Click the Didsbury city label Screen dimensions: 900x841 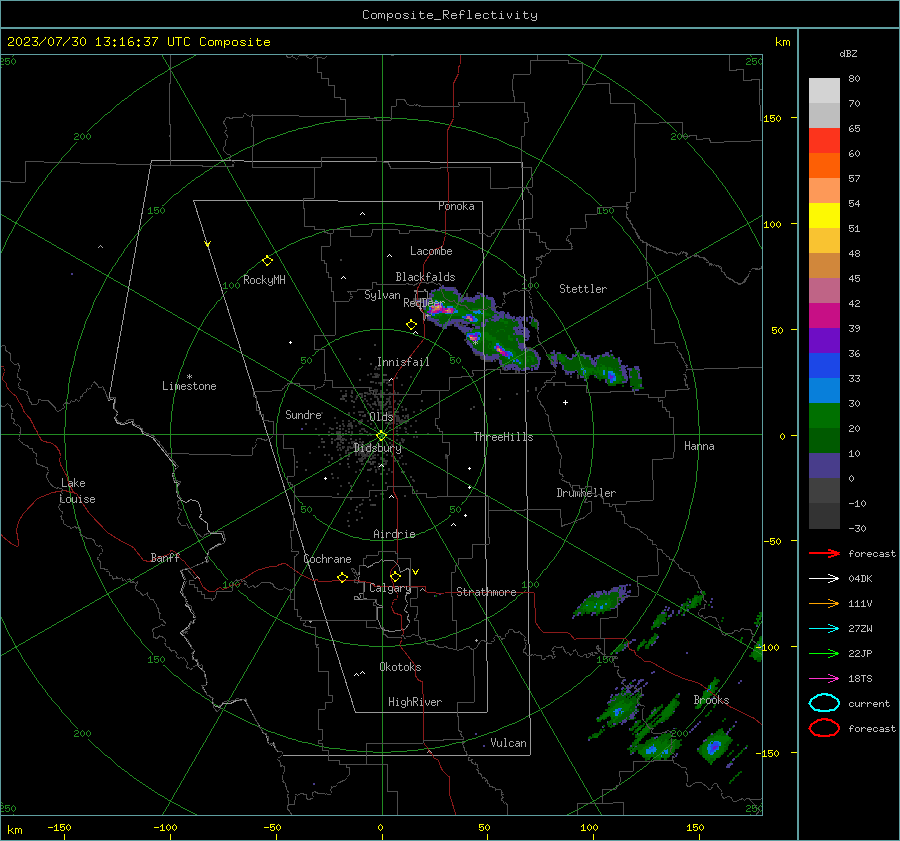tap(377, 448)
